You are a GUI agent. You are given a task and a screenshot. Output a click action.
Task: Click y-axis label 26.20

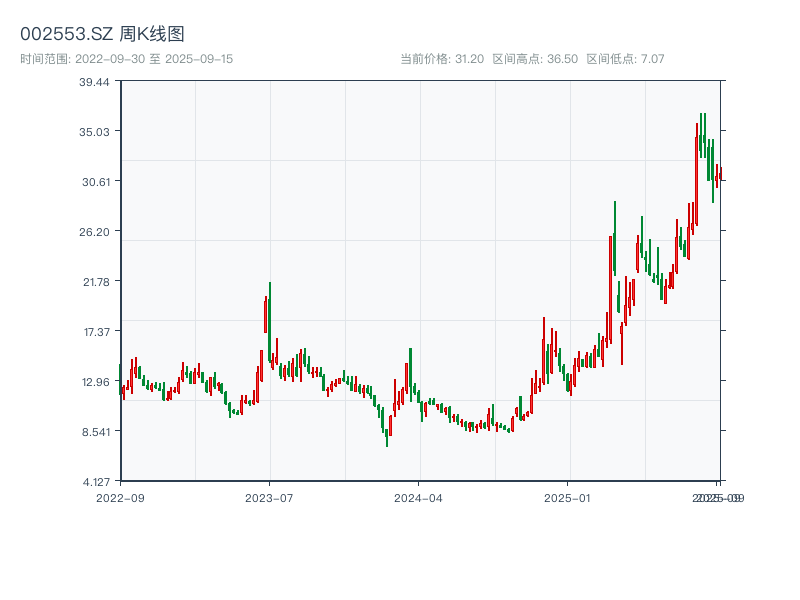(x=94, y=232)
